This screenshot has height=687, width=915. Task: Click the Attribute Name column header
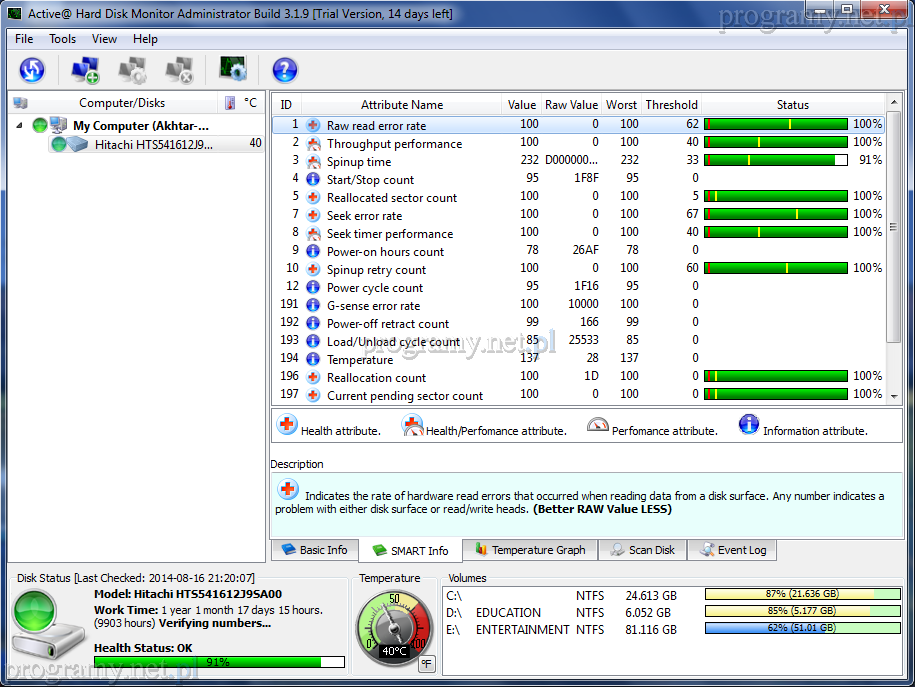(401, 104)
